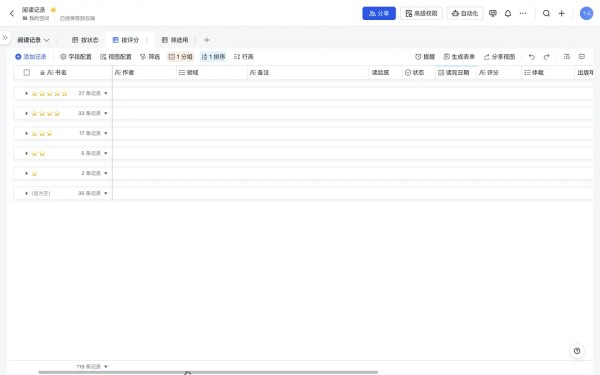
Task: Expand the five-star rating group
Action: click(26, 93)
